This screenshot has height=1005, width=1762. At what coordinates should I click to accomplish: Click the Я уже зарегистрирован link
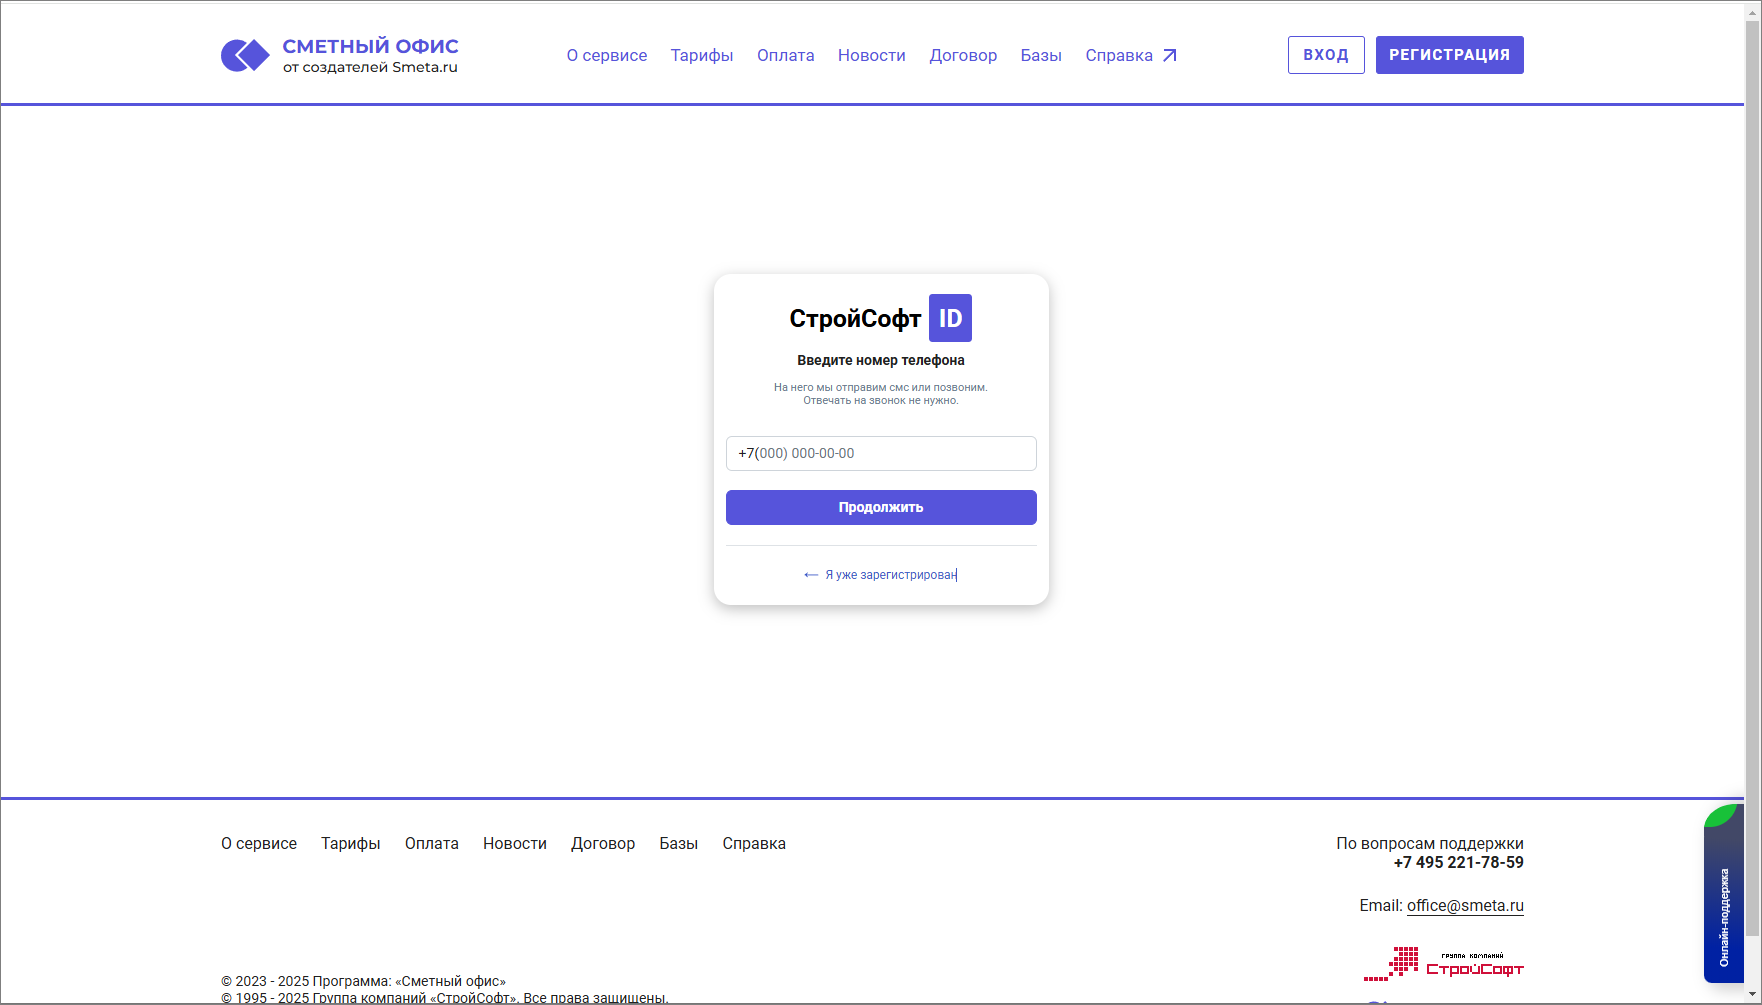pos(891,575)
